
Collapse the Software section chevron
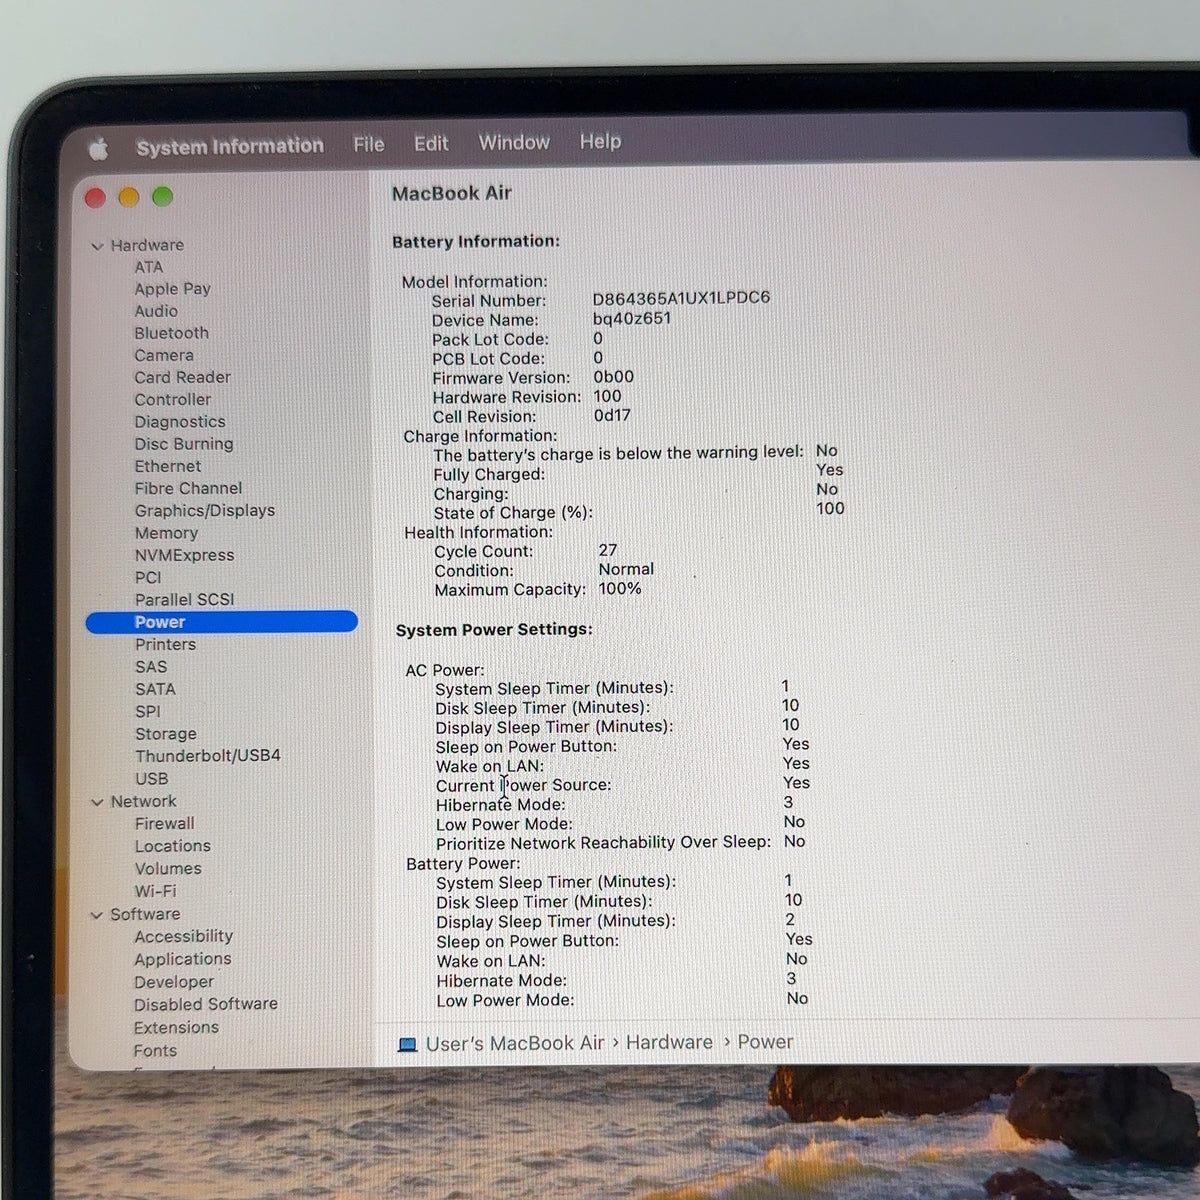(97, 915)
